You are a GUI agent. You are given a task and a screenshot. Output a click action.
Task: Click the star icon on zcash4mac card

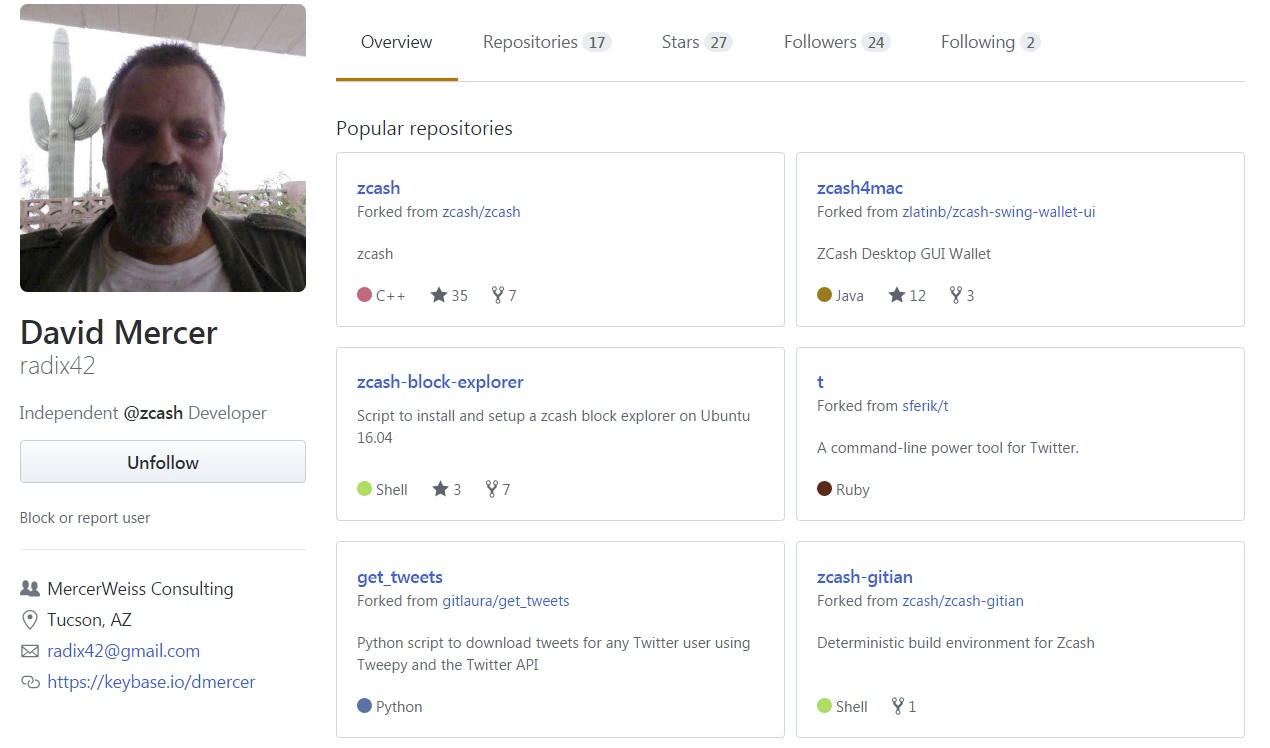click(897, 295)
